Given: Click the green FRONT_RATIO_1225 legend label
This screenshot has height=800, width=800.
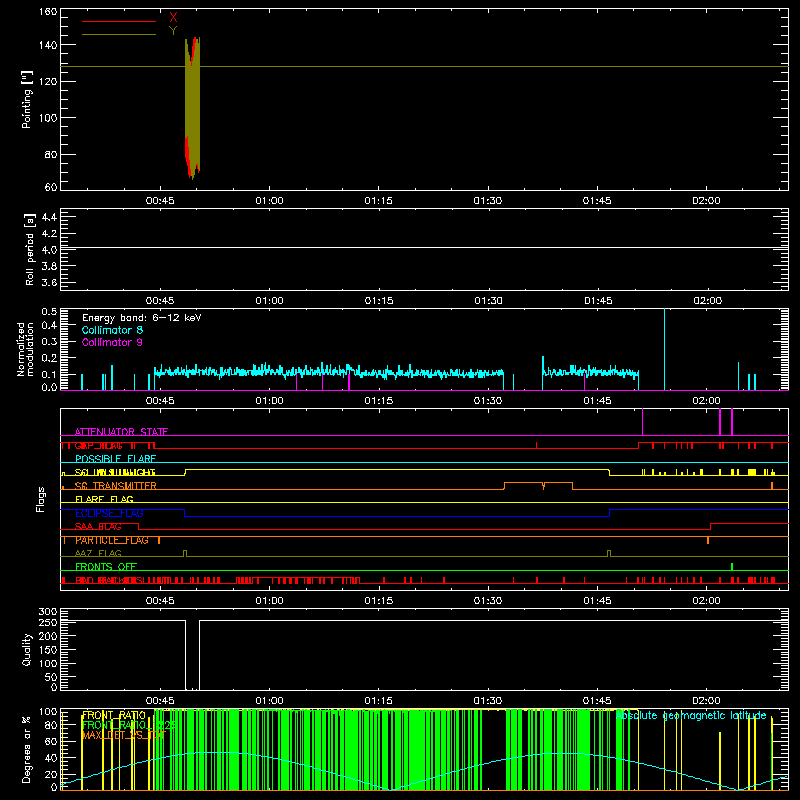Looking at the screenshot, I should 129,725.
